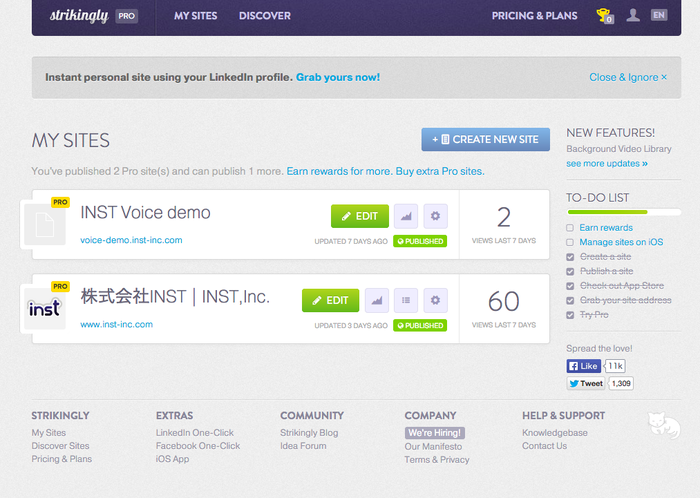Open settings gear for 株式会社INST site
The height and width of the screenshot is (498, 700).
[435, 300]
